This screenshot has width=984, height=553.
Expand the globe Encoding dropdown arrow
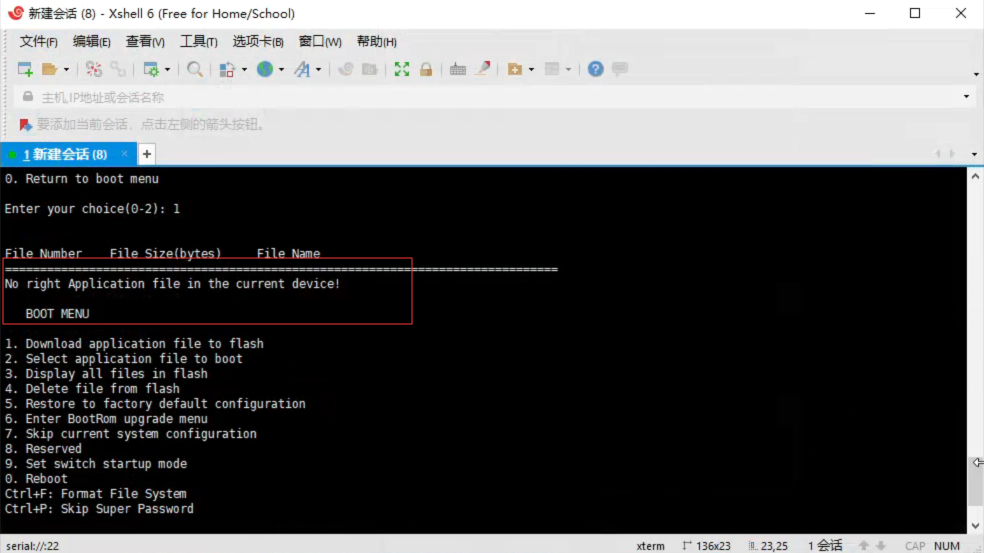pos(281,70)
